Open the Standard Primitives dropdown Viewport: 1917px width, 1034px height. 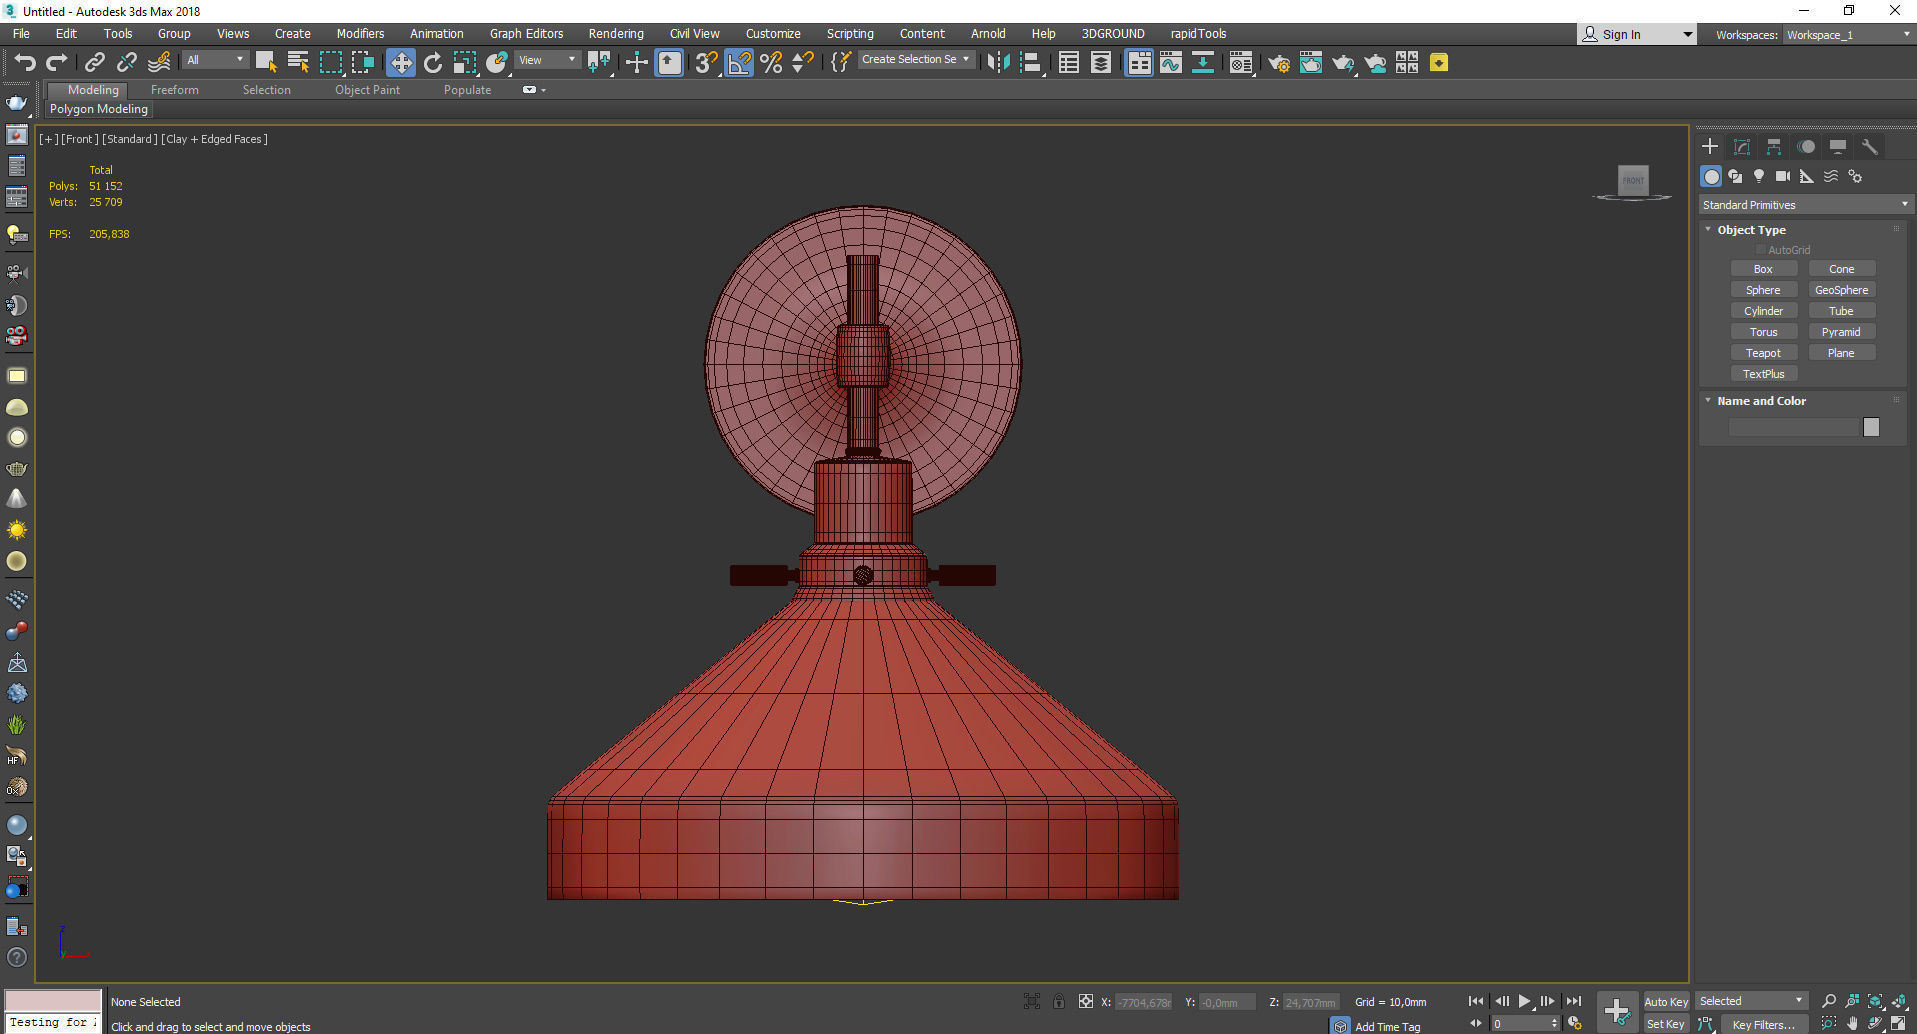[x=1805, y=205]
